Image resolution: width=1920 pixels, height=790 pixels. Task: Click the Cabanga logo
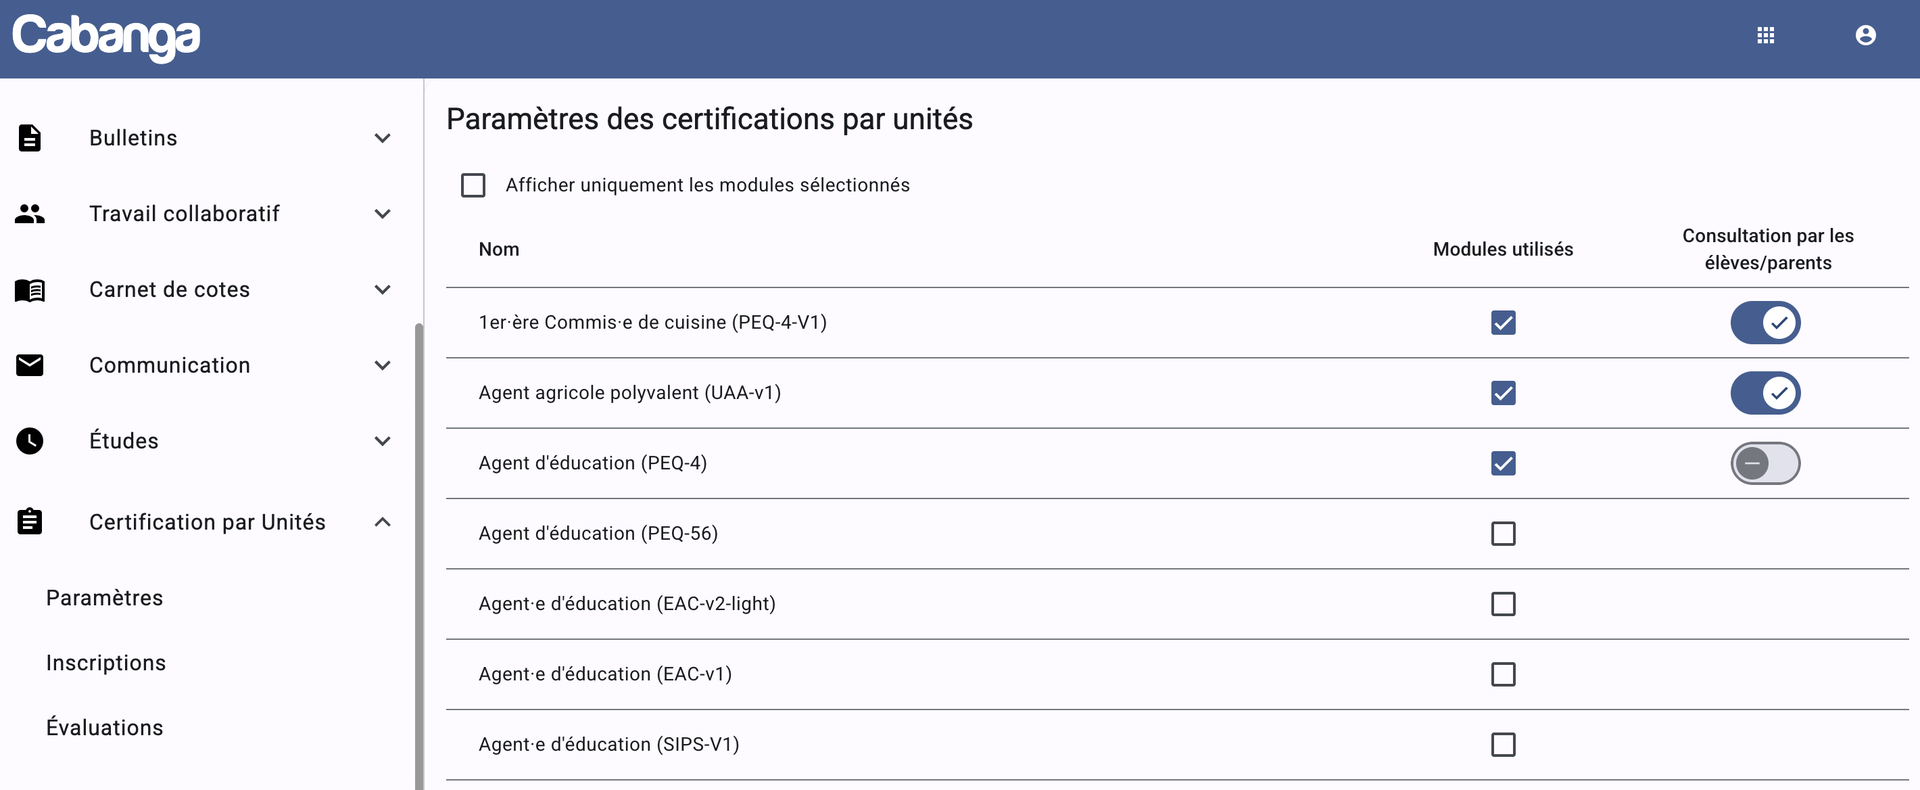coord(106,37)
